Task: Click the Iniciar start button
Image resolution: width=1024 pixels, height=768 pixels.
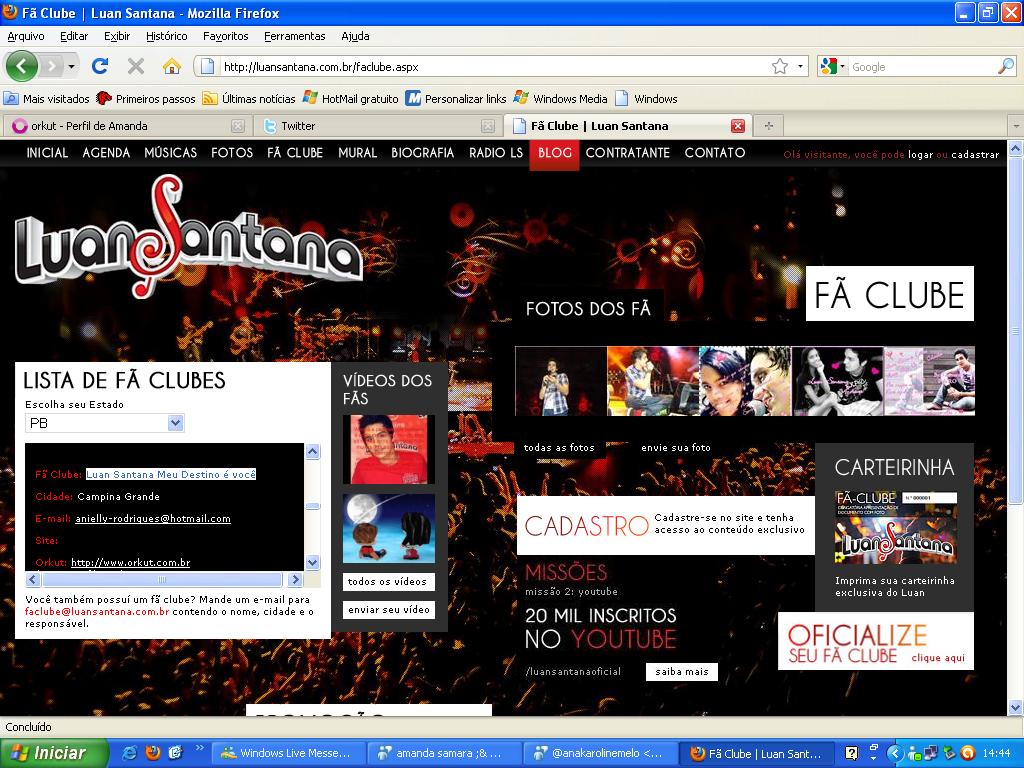Action: tap(54, 753)
